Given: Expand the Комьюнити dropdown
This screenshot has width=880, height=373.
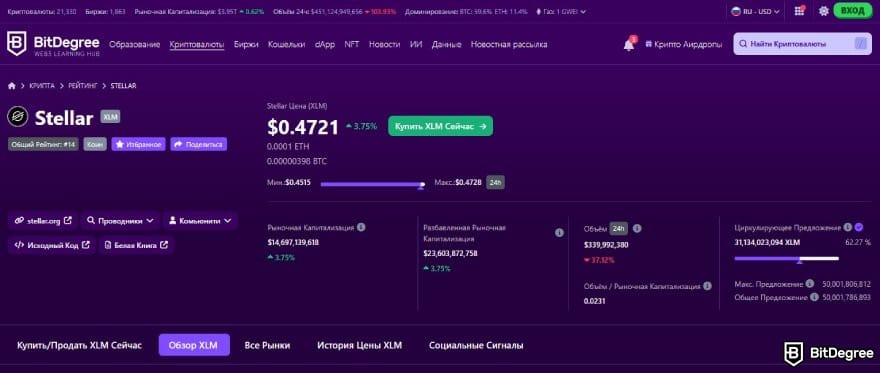Looking at the screenshot, I should 200,221.
